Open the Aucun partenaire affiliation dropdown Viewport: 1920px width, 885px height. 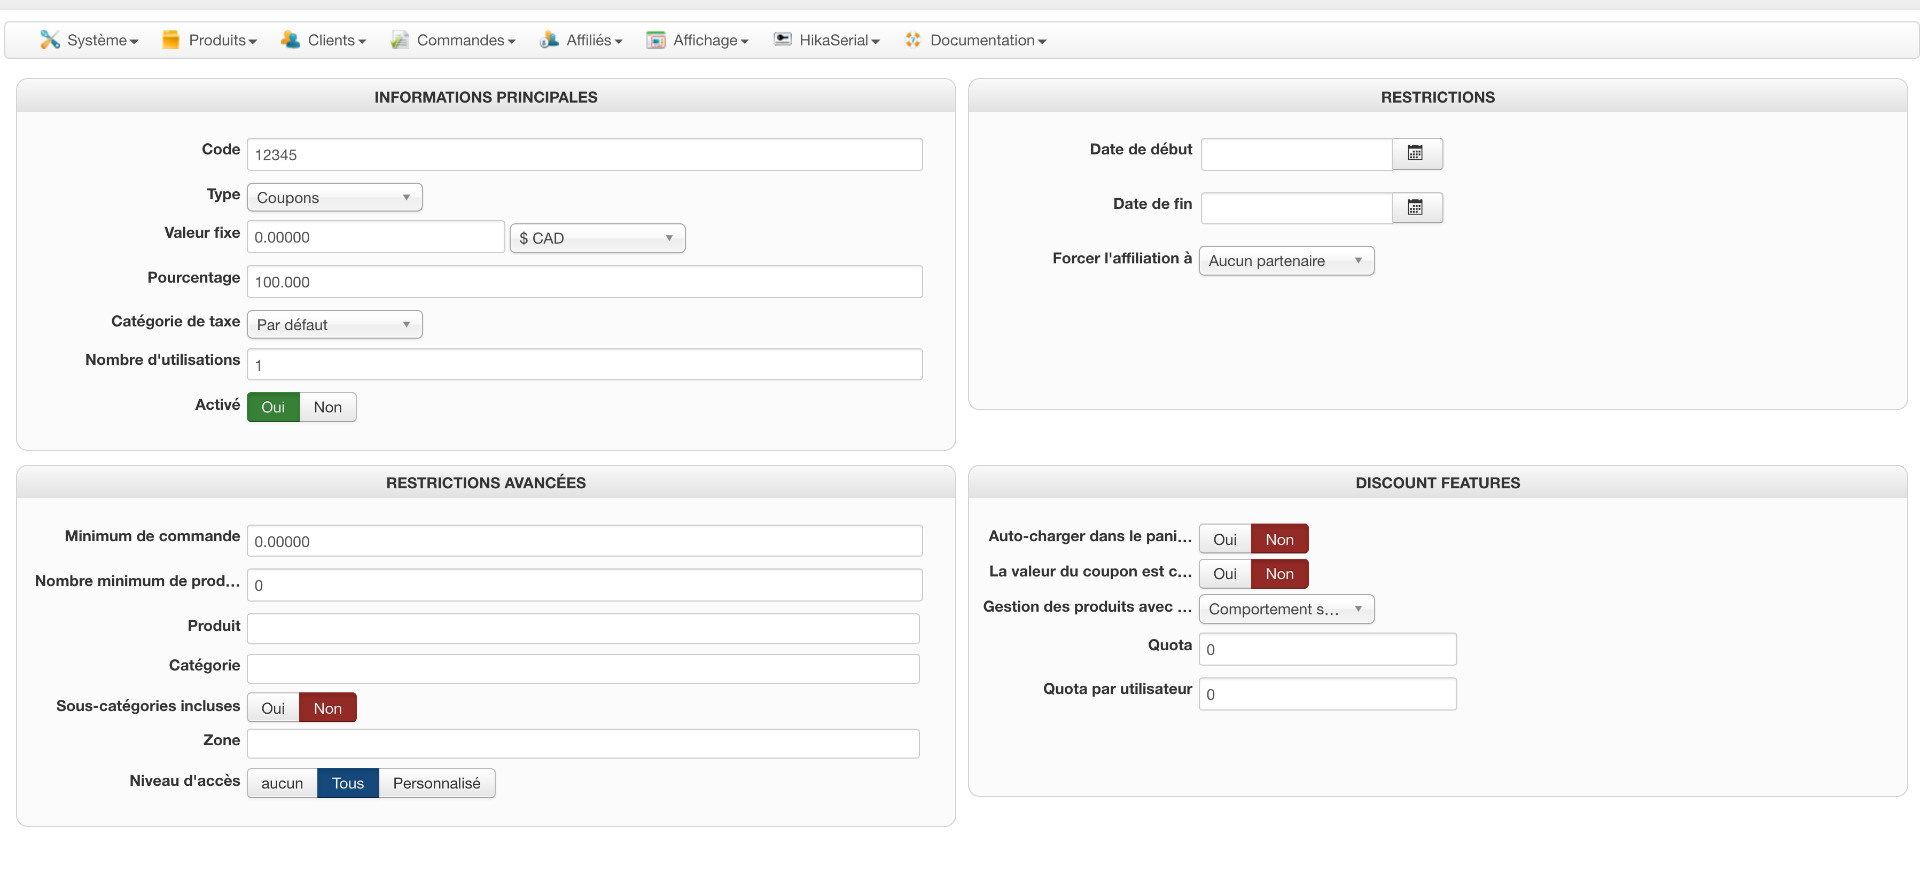[x=1286, y=261]
